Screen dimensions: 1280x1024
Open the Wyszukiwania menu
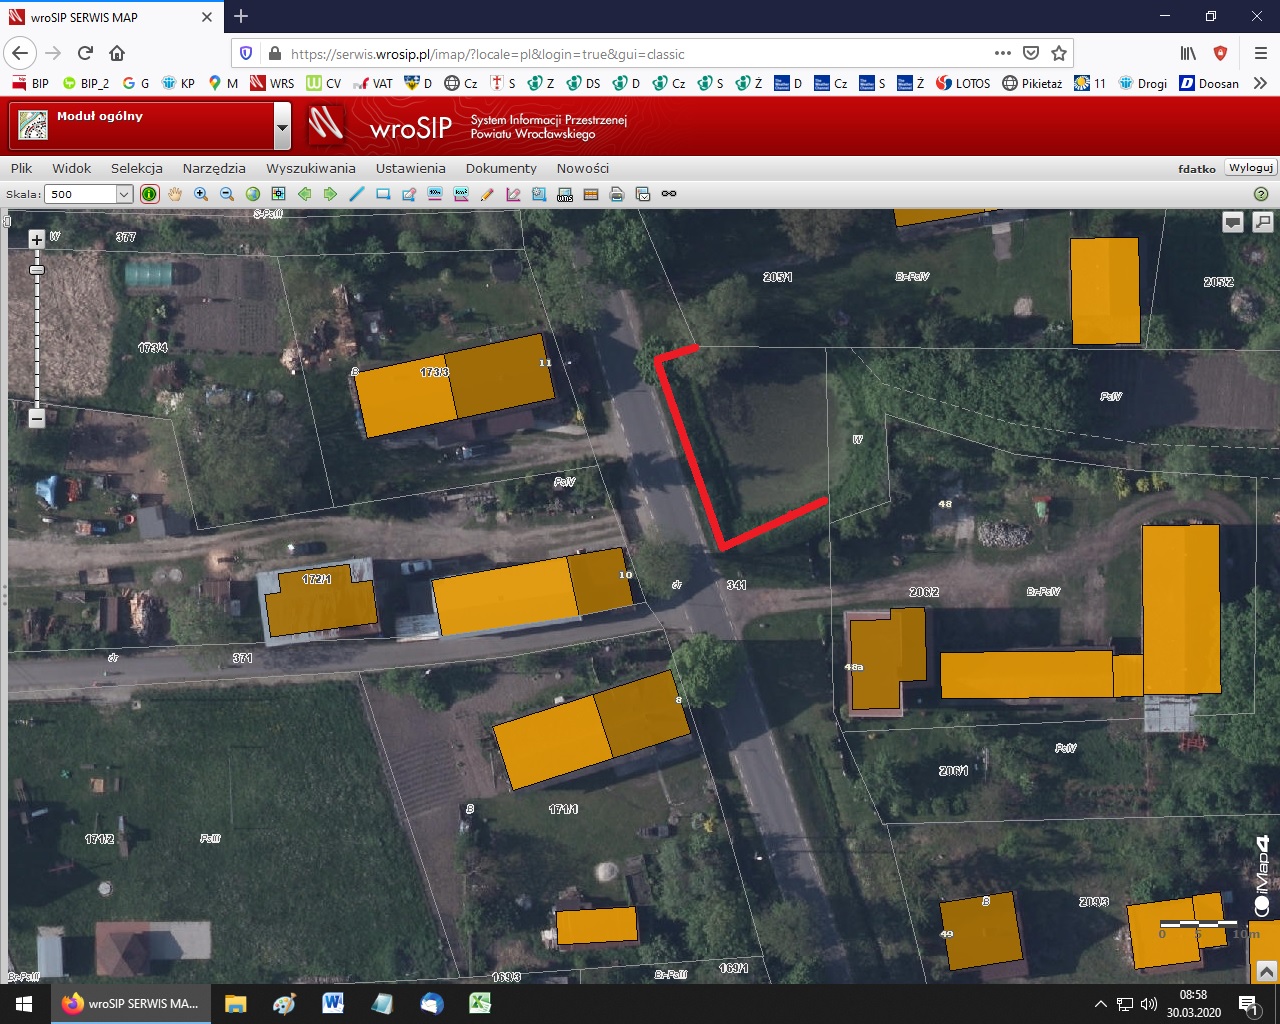(310, 168)
